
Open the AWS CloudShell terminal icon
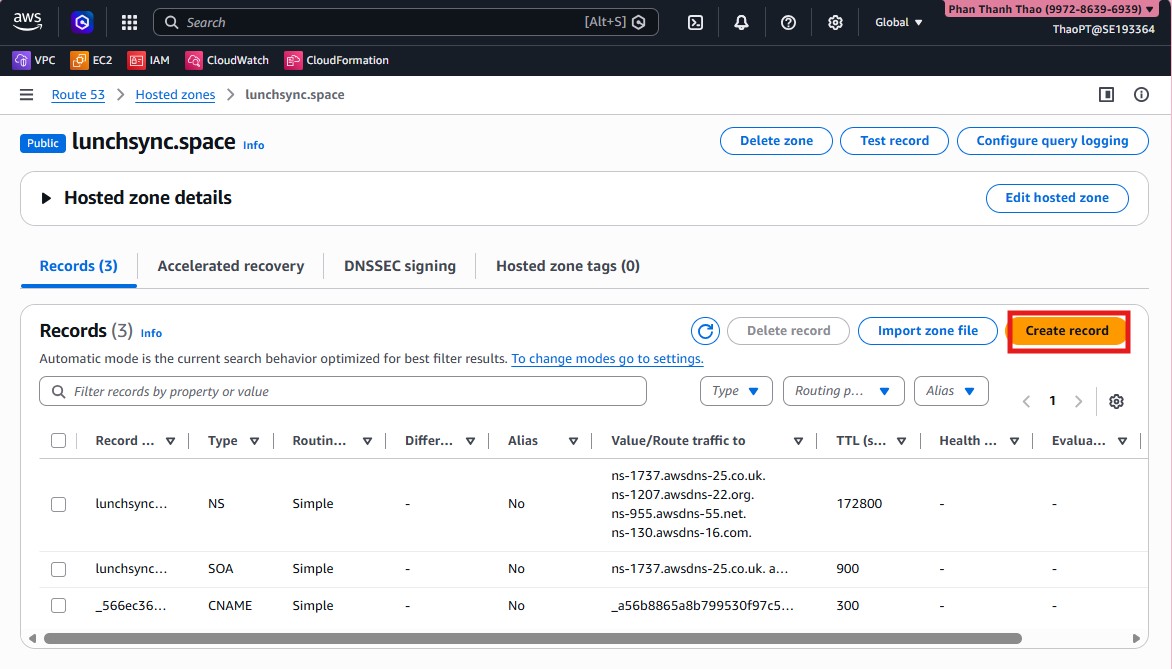696,22
